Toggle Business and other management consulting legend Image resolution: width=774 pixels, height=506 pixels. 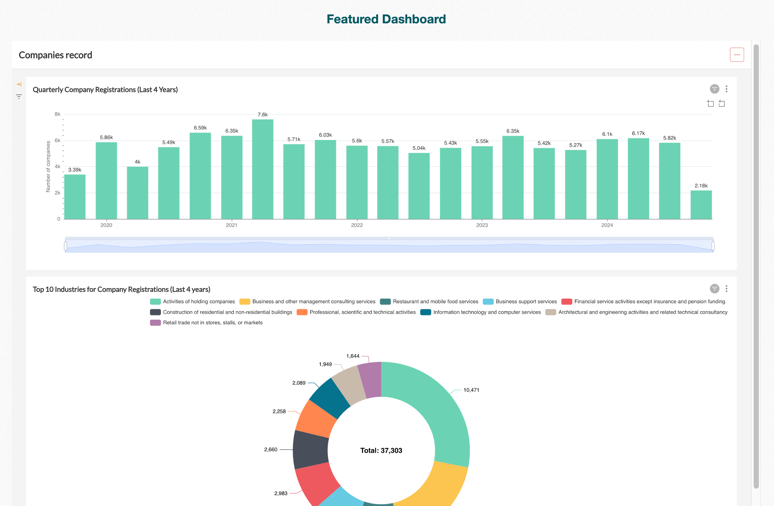click(x=308, y=302)
